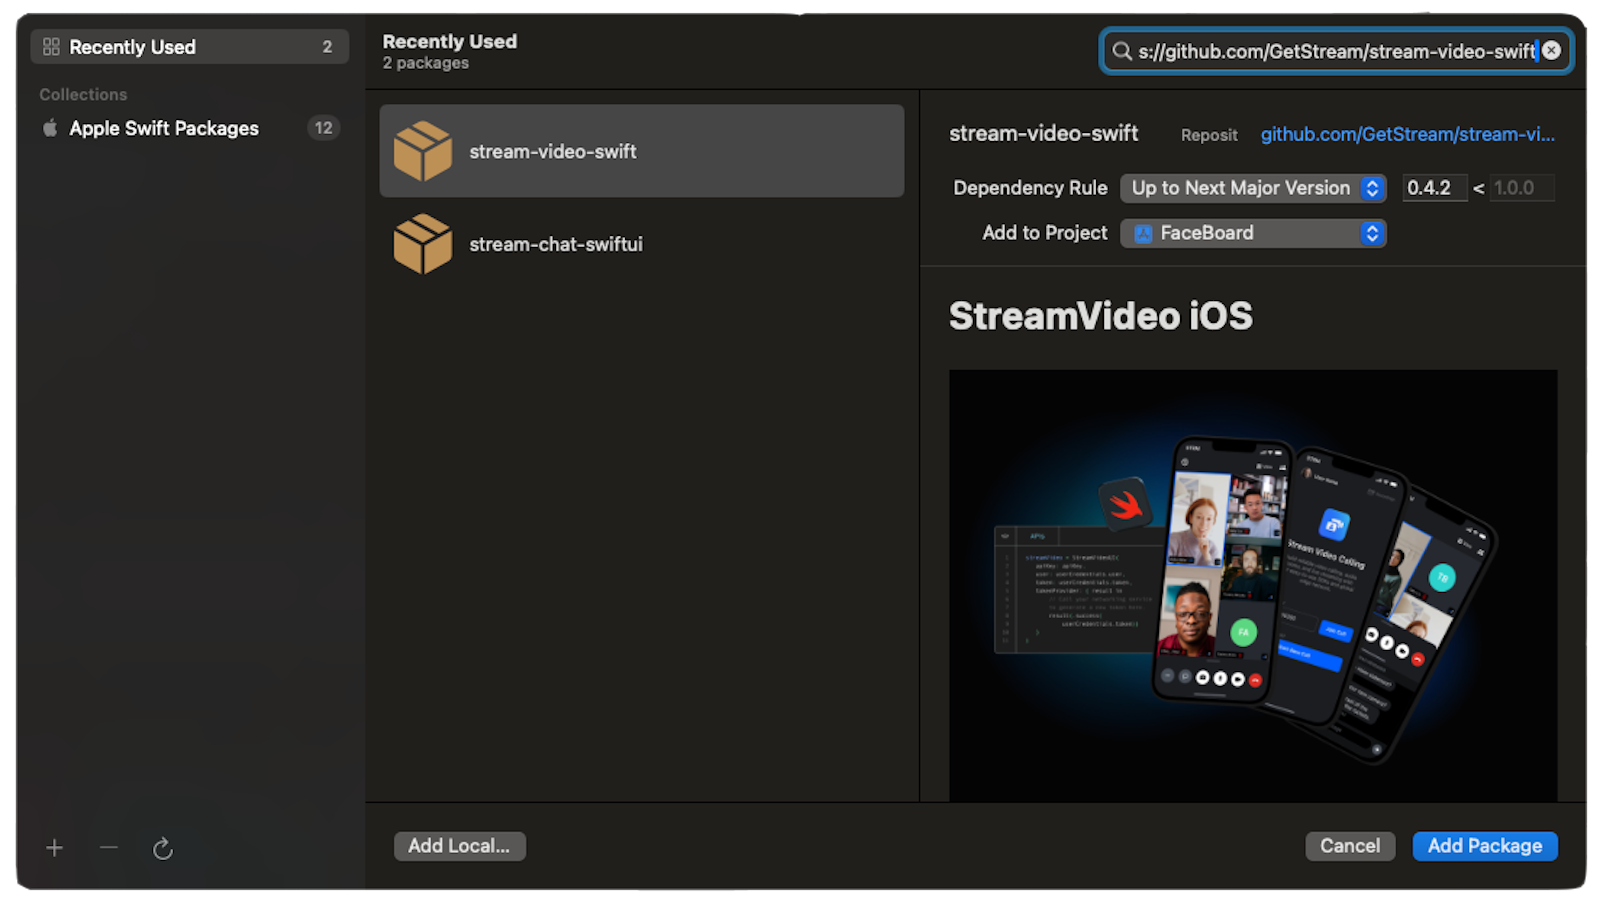Expand the Up to Next Major Version selector
The height and width of the screenshot is (903, 1600).
[1373, 188]
